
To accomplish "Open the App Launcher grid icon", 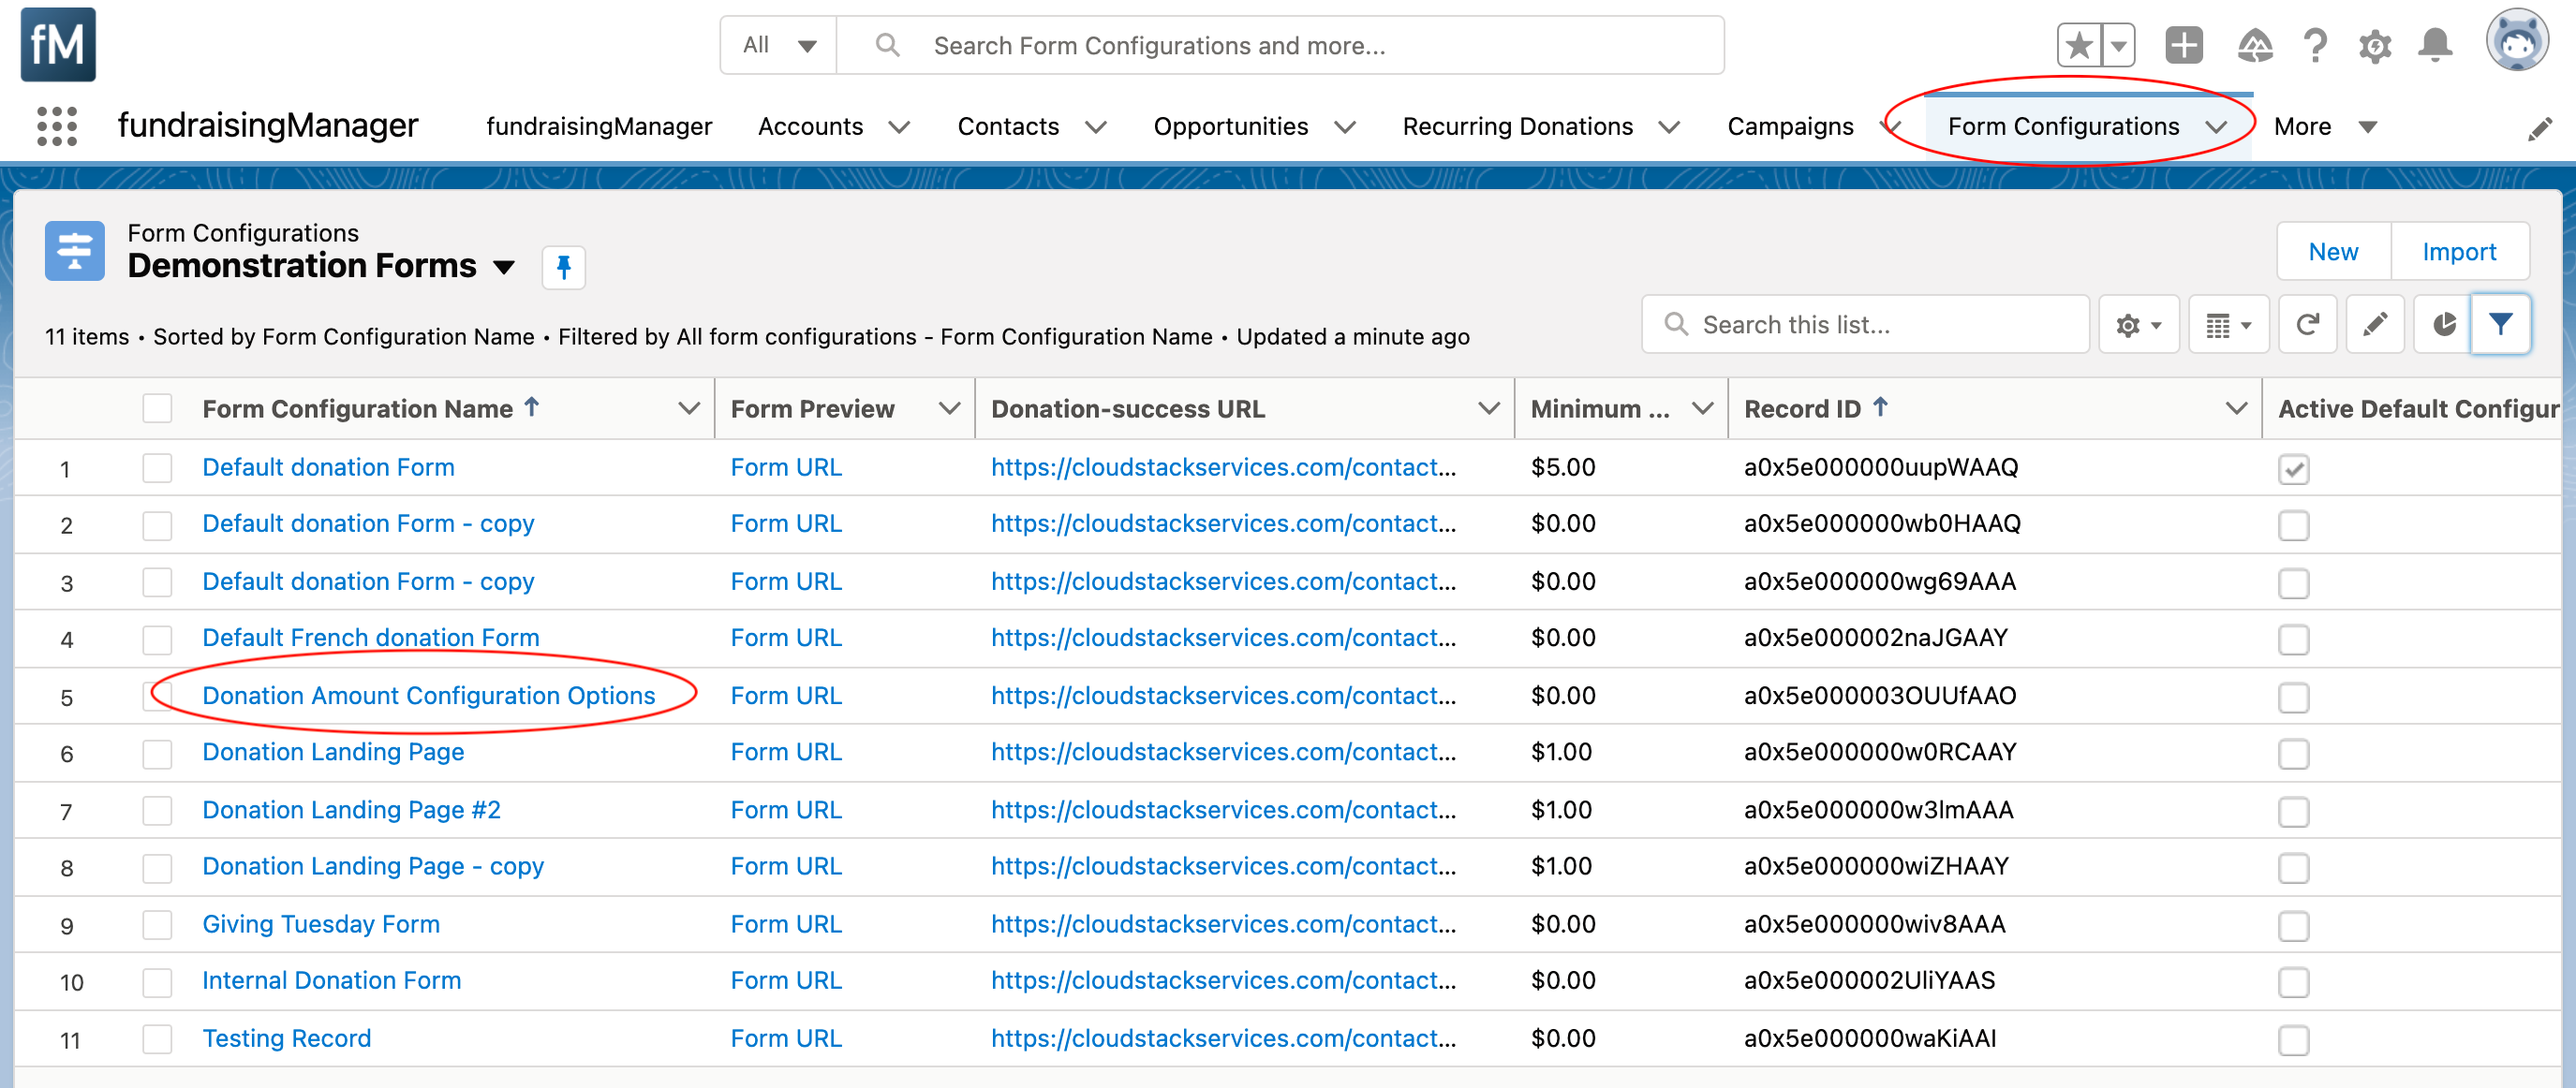I will coord(56,126).
